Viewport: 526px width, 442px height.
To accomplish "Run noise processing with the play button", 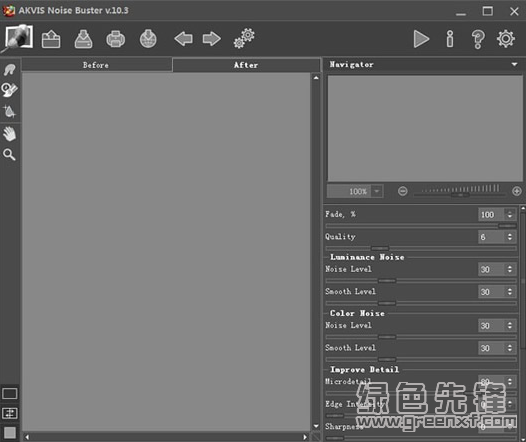I will click(x=421, y=39).
